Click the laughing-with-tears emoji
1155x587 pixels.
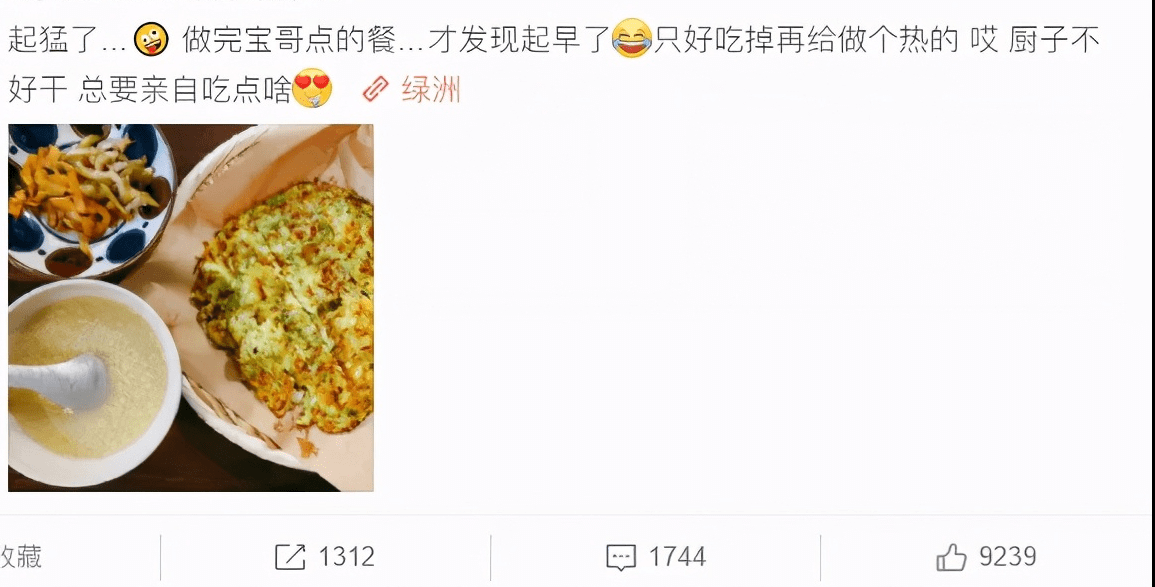click(x=632, y=40)
